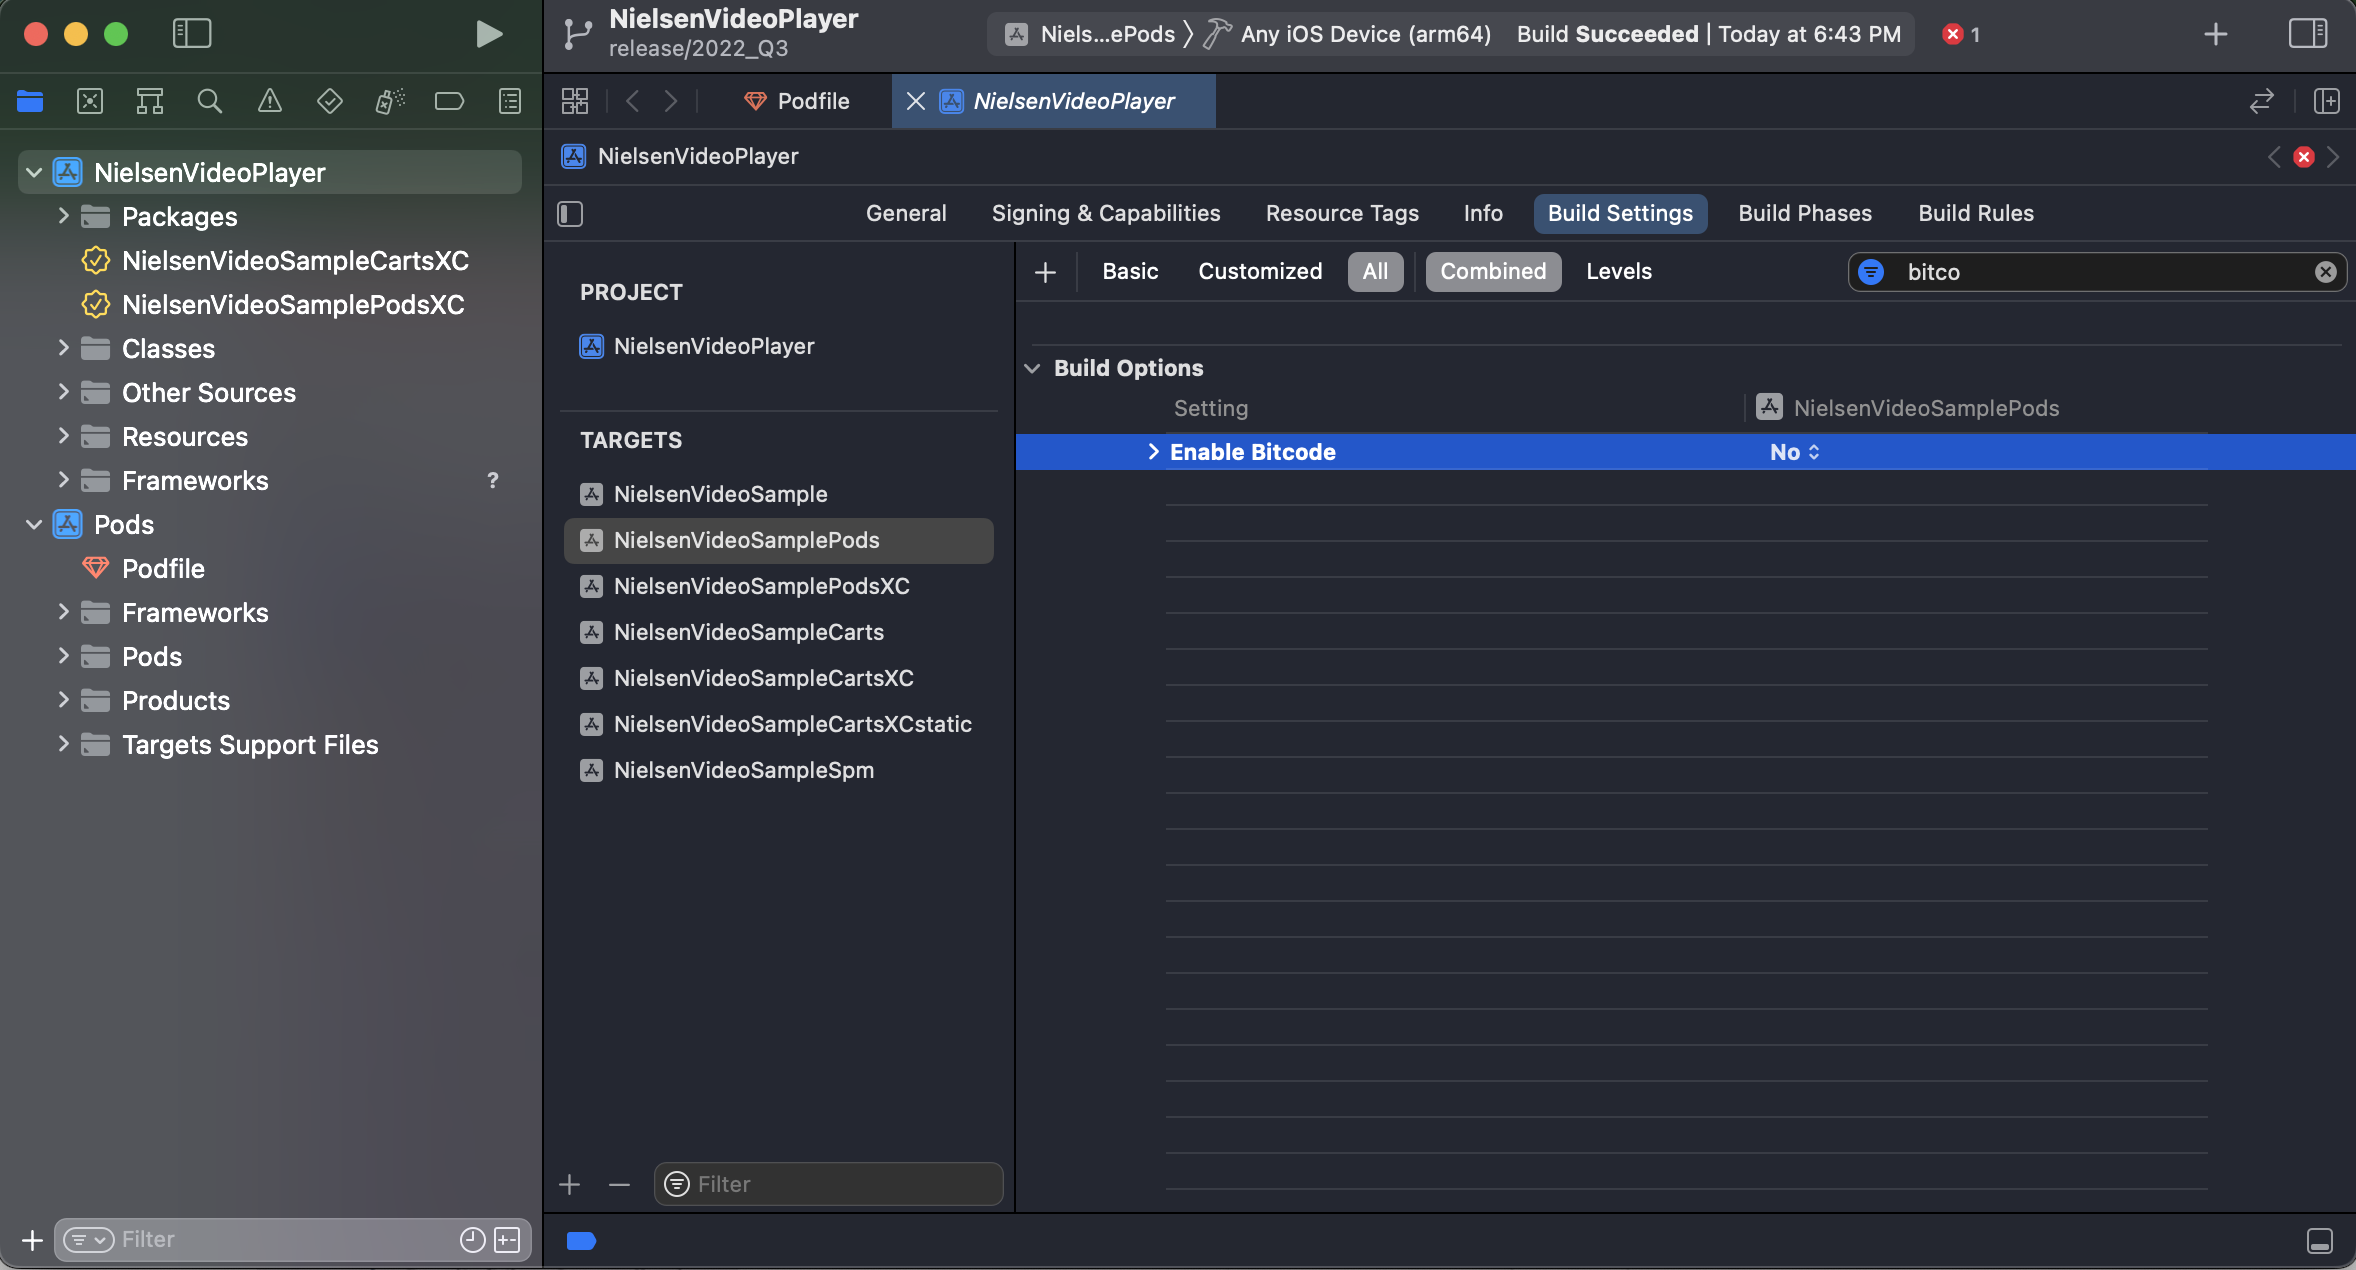Show only Customized build settings

[1260, 272]
